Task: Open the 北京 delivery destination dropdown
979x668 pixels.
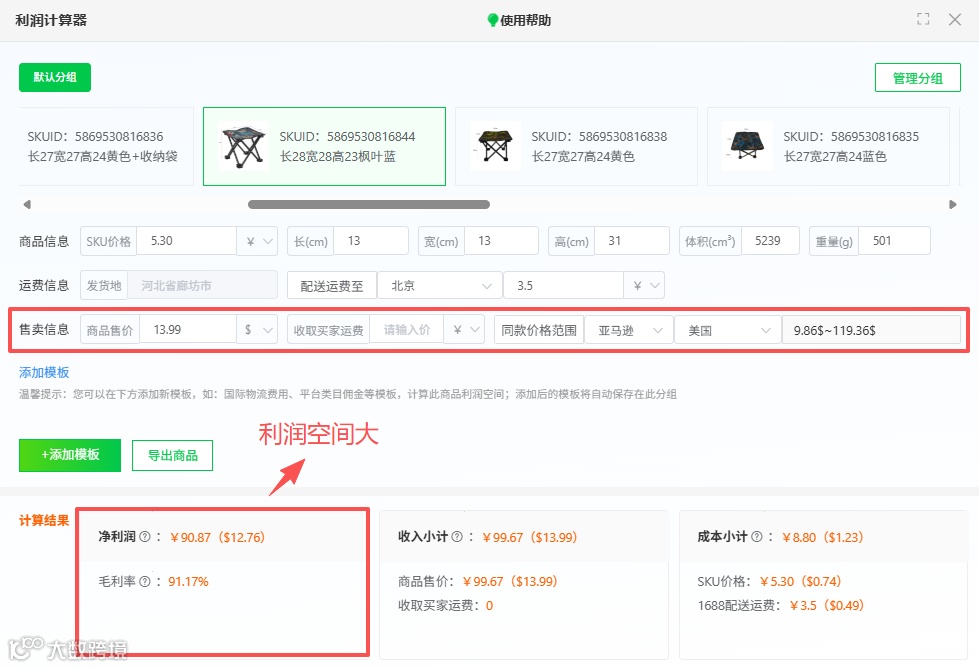Action: [x=440, y=285]
